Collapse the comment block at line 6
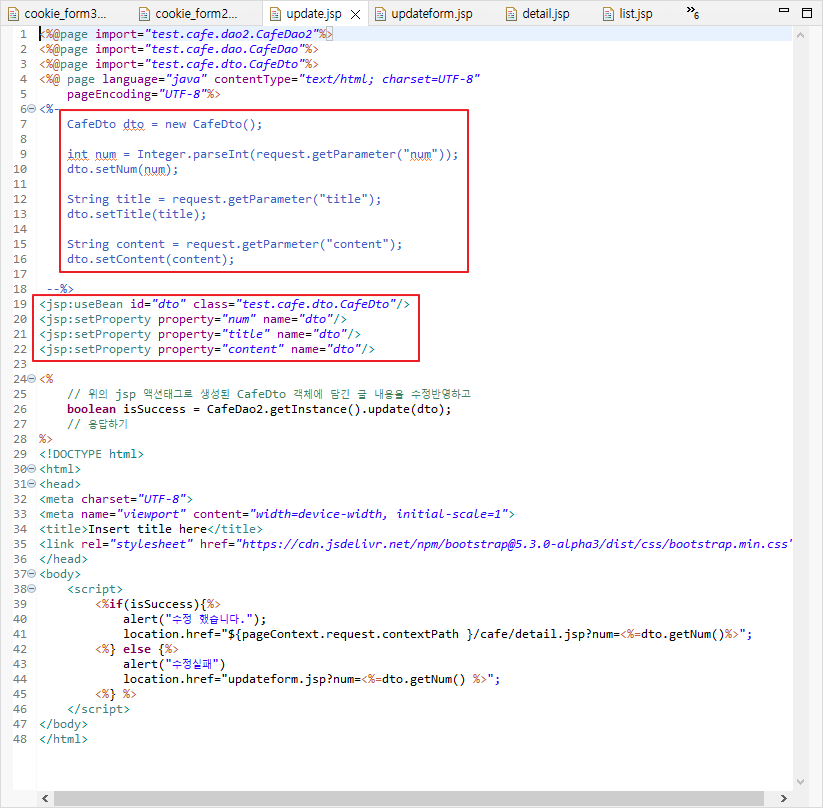The width and height of the screenshot is (823, 808). 31,109
